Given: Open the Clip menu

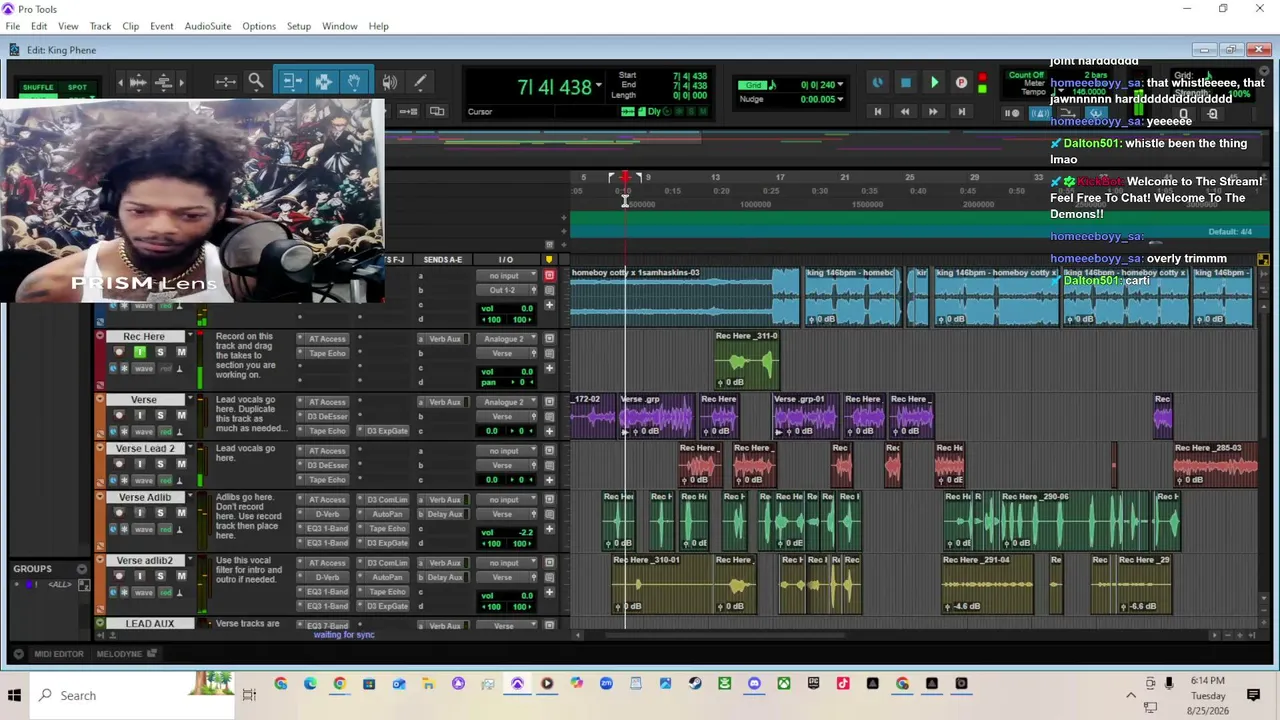Looking at the screenshot, I should 131,26.
